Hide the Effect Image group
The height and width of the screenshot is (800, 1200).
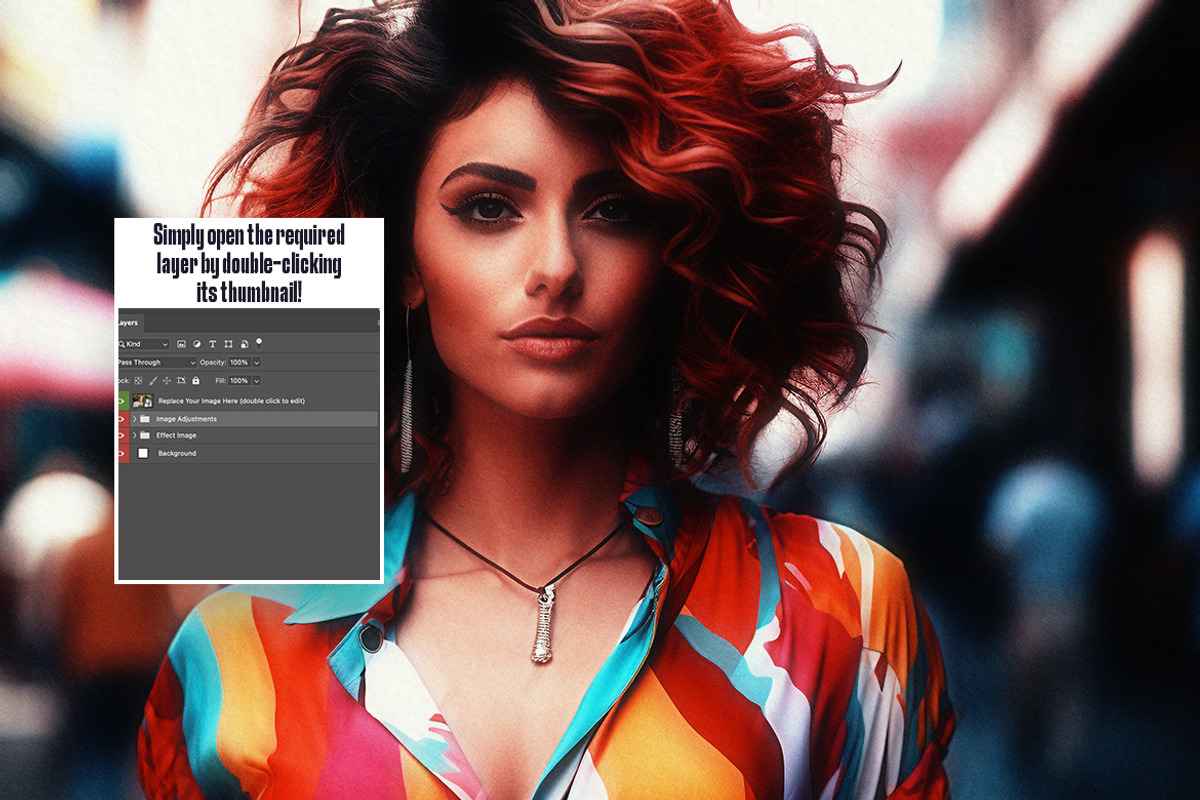tap(122, 435)
